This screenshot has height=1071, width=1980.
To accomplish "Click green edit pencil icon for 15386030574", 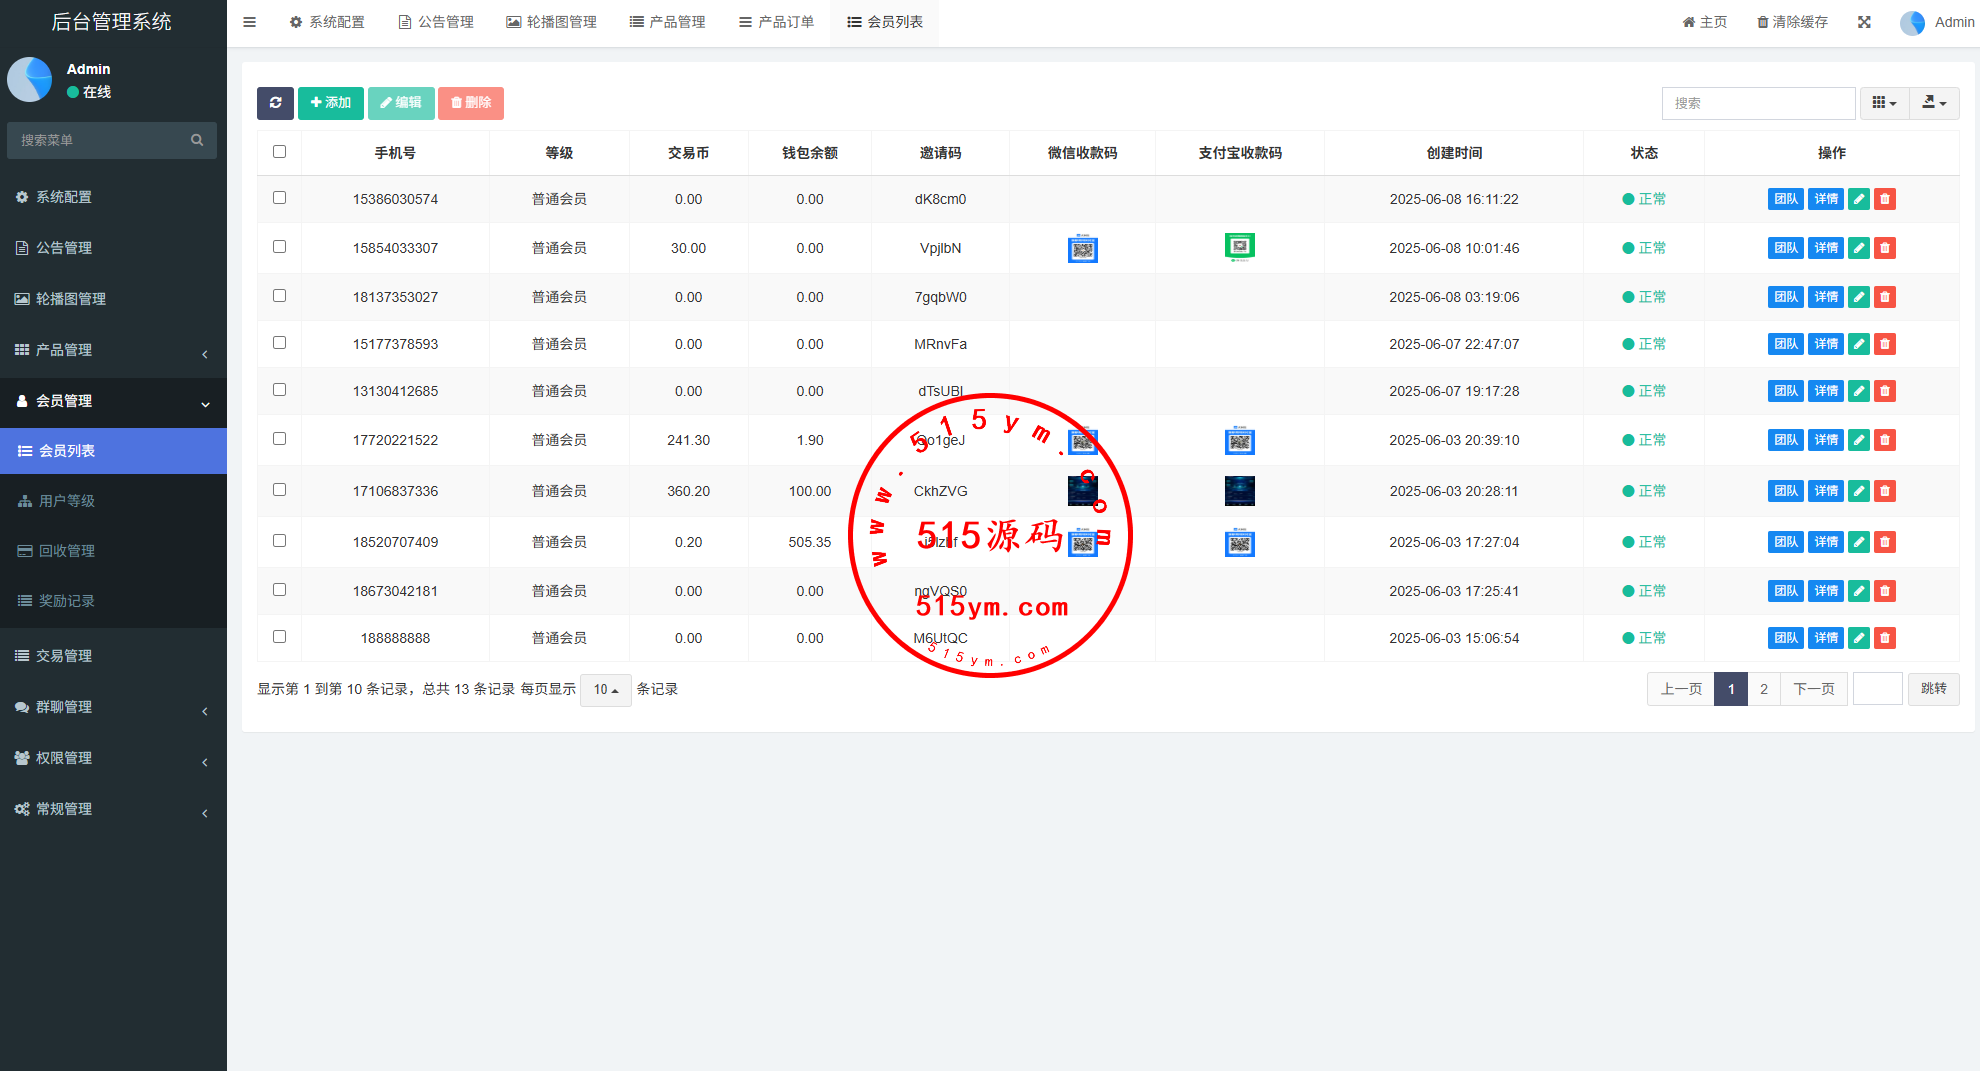I will click(1858, 199).
